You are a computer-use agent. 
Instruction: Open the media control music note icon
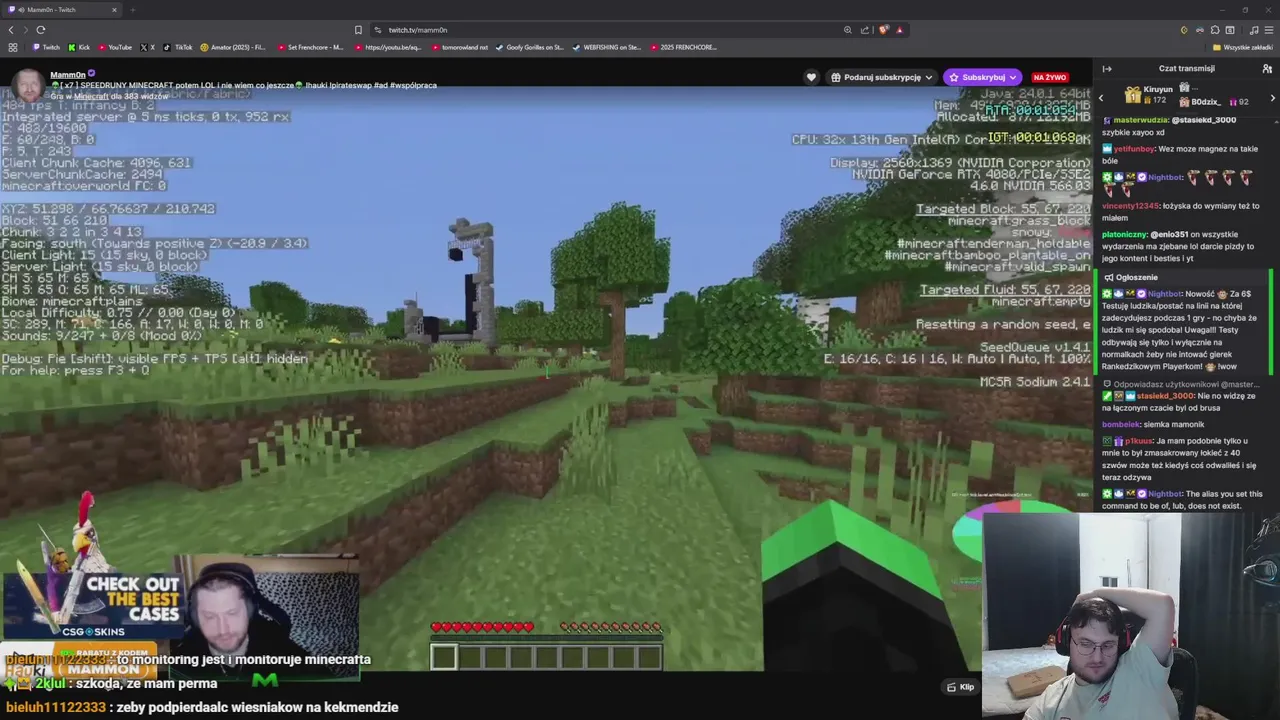click(1254, 30)
